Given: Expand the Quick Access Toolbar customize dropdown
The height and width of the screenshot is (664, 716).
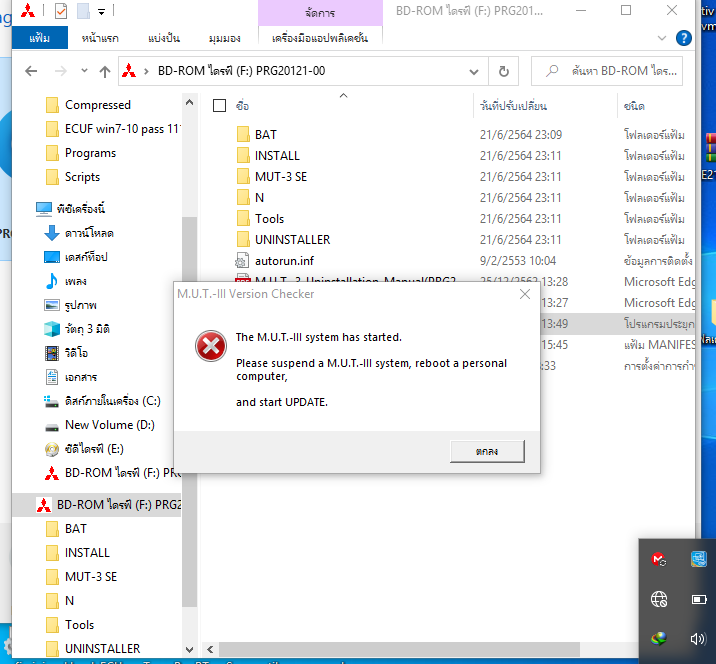Looking at the screenshot, I should click(x=102, y=12).
